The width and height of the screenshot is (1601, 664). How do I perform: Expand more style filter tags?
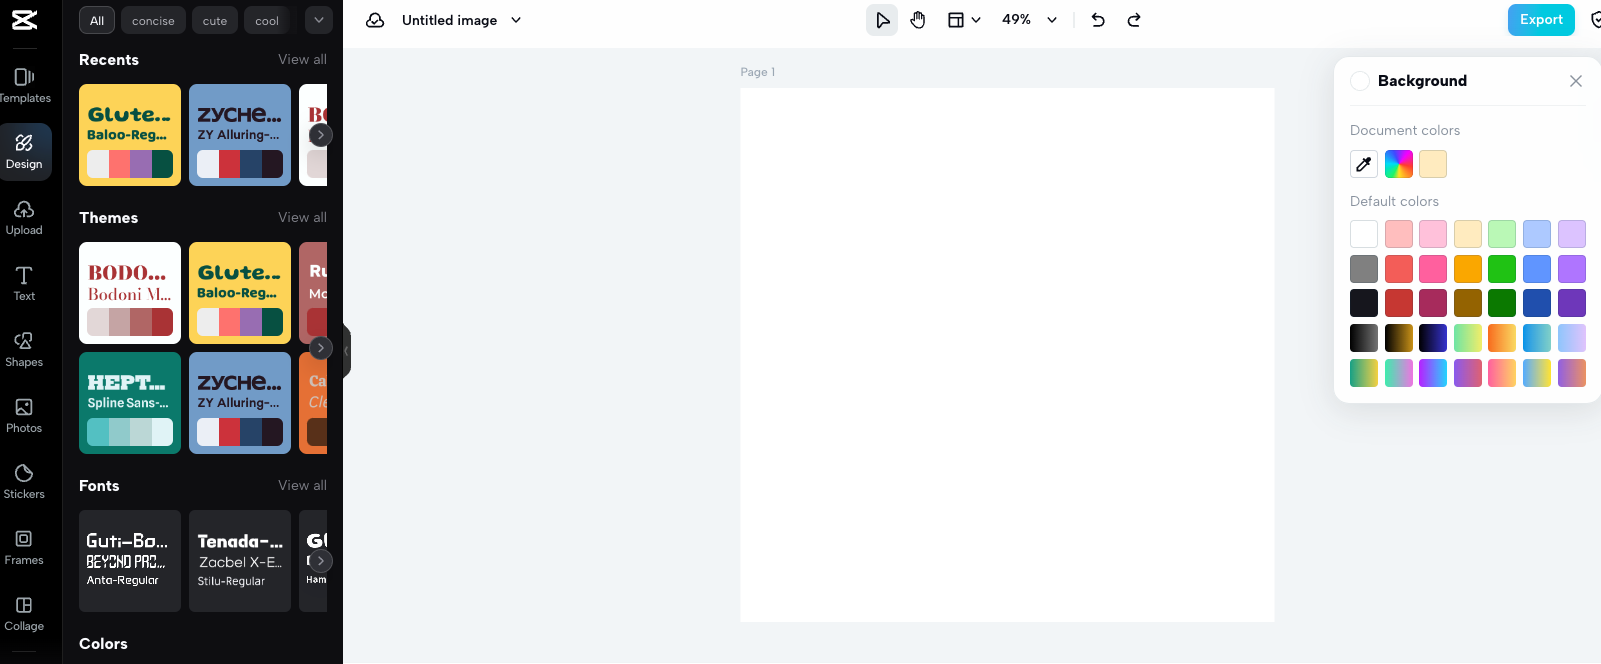coord(318,20)
